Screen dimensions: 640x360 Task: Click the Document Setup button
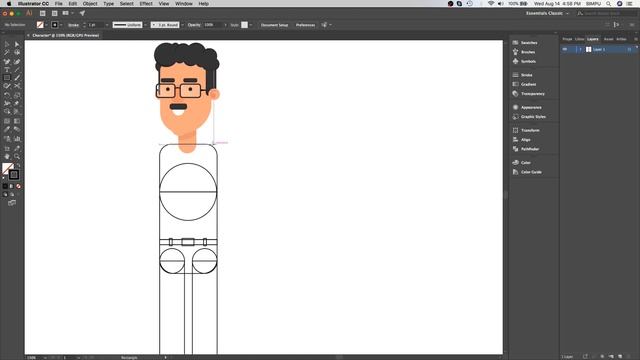[x=274, y=25]
